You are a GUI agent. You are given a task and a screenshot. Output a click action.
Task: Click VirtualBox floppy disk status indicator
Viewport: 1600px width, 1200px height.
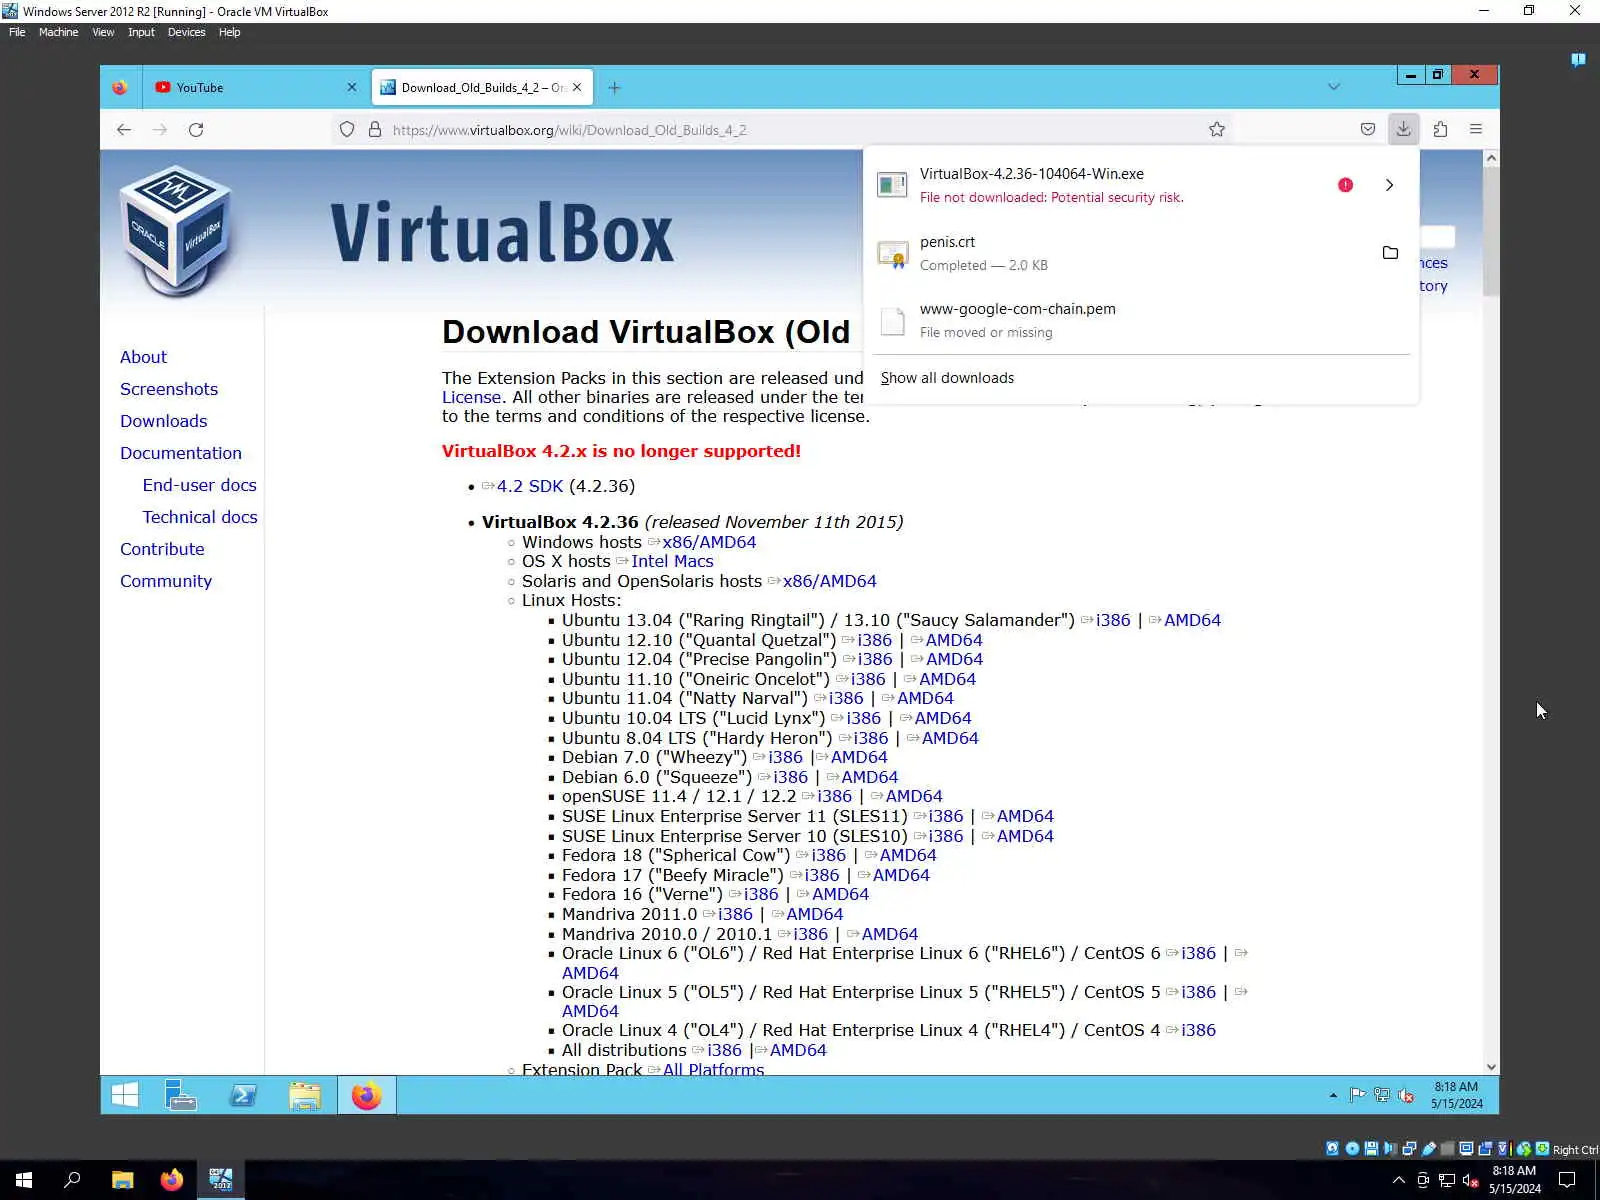[x=1371, y=1149]
